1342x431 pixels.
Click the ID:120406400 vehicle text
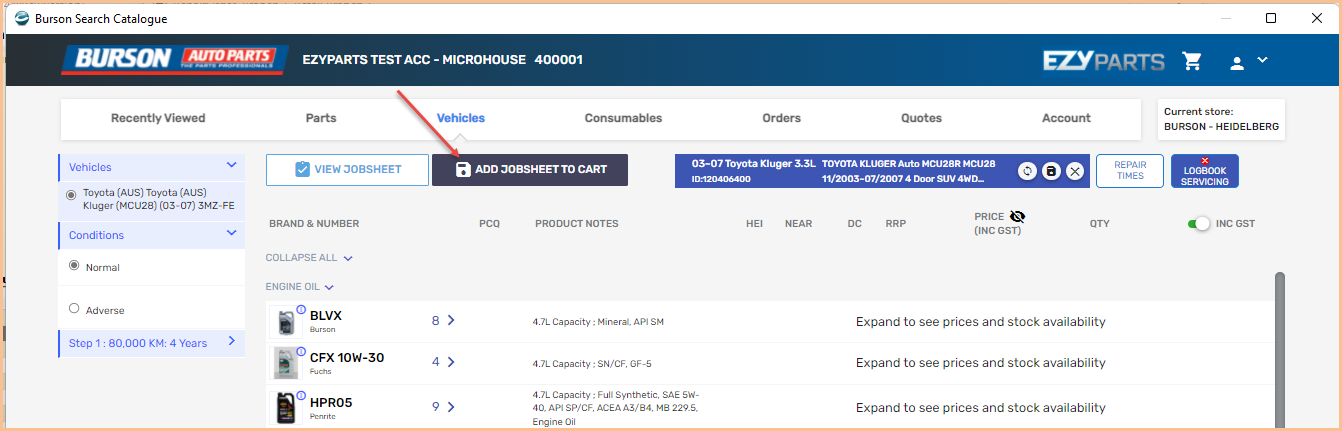[721, 179]
